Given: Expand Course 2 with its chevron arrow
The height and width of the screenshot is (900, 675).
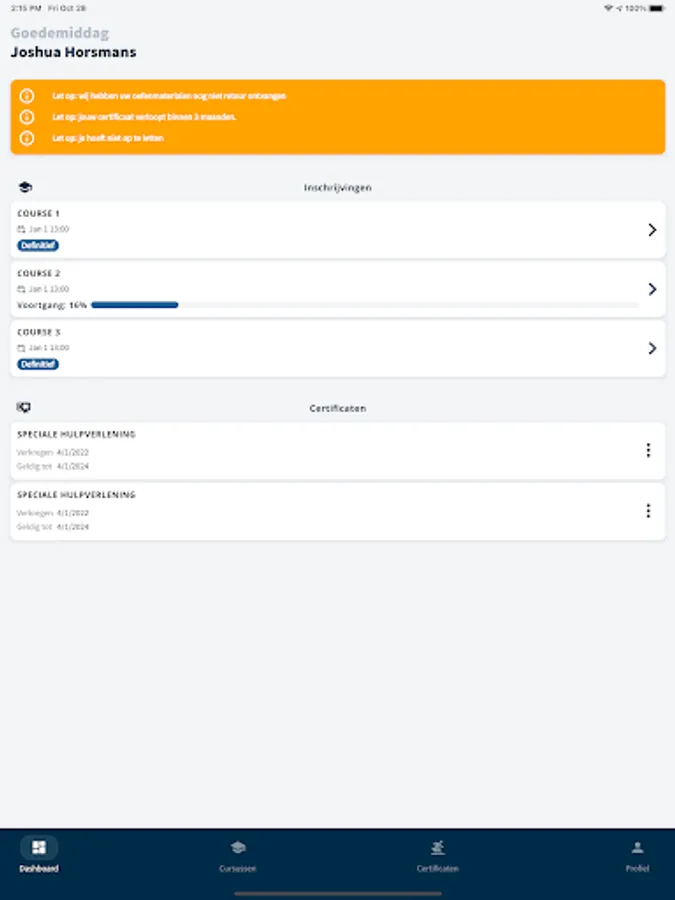Looking at the screenshot, I should coord(652,289).
